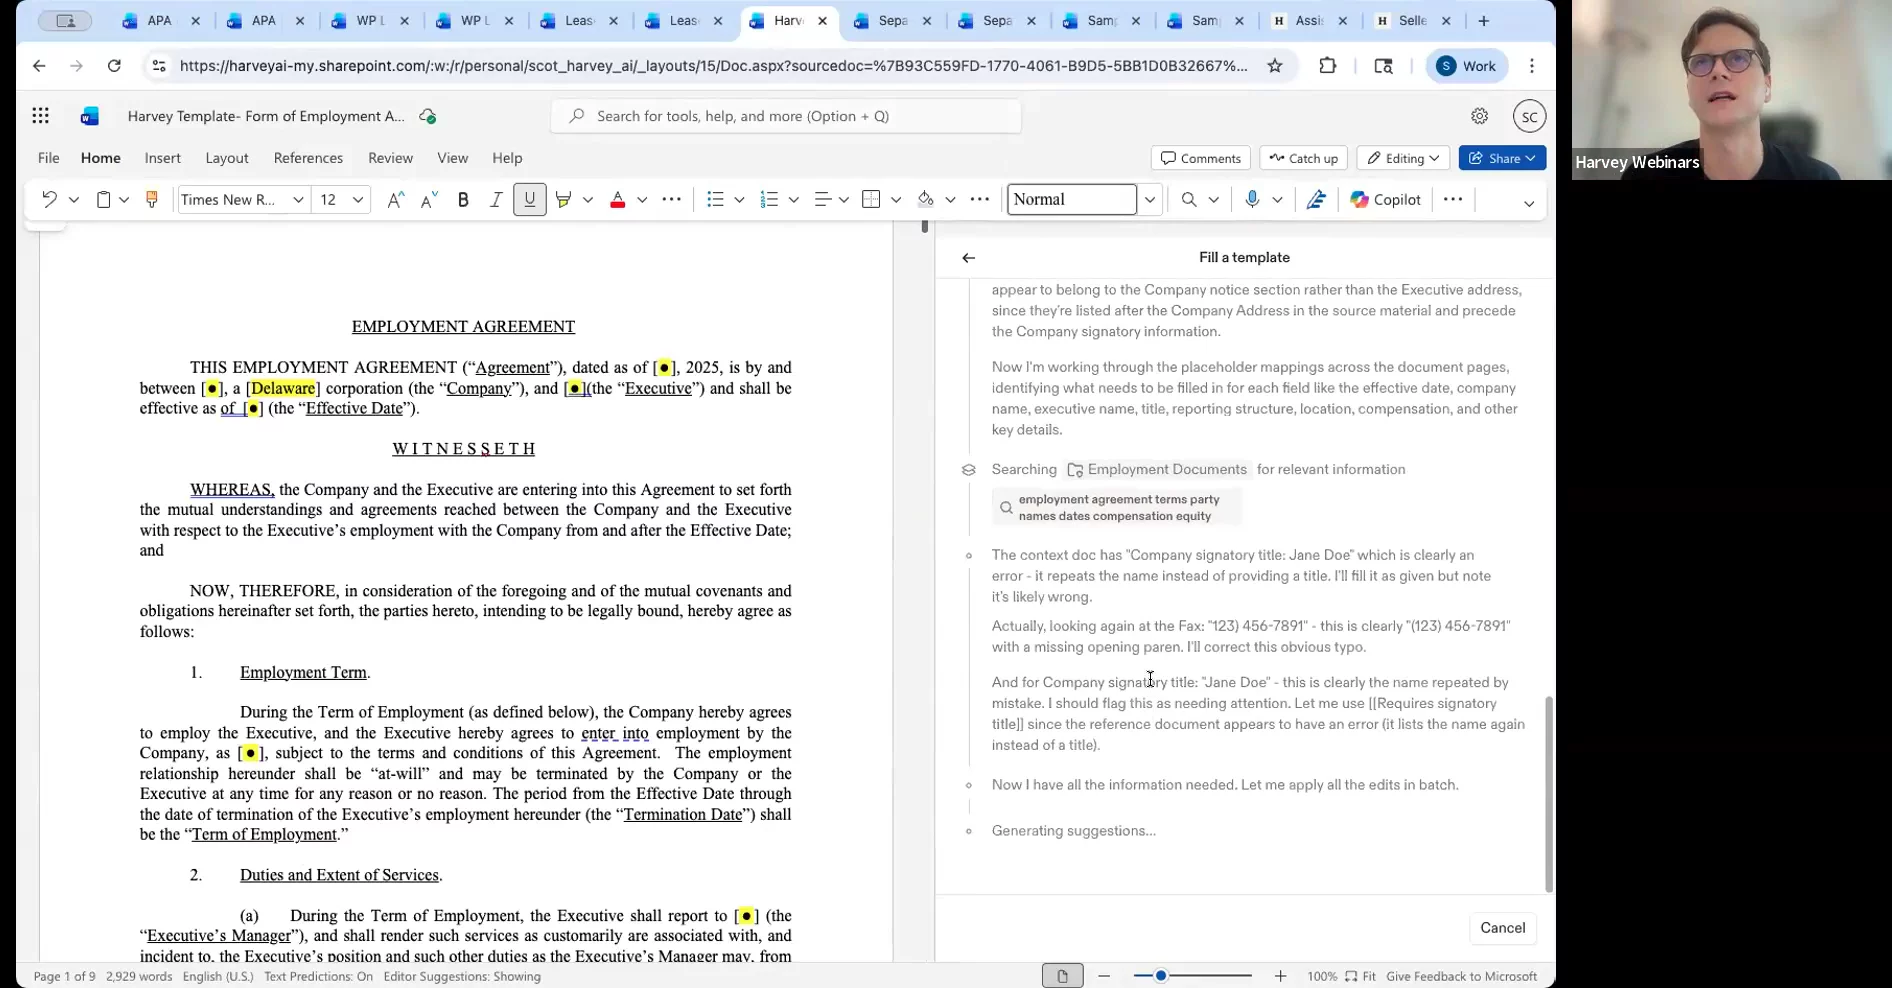Click the Undo arrow icon
The image size is (1892, 988).
(49, 200)
